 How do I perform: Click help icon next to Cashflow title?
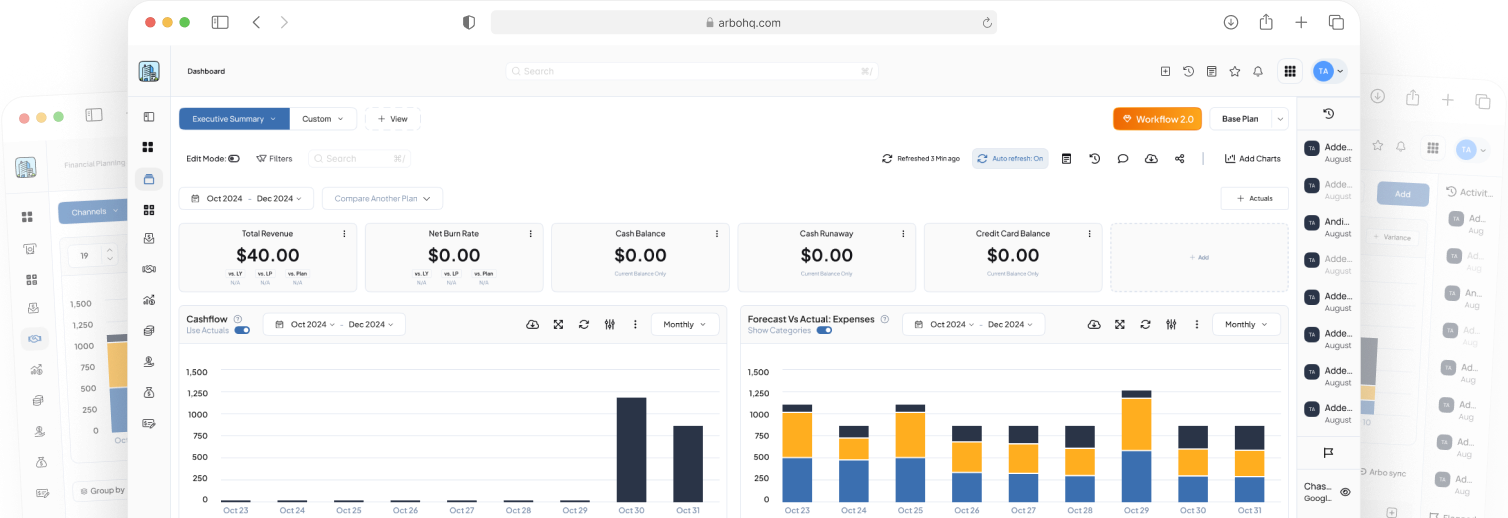point(238,319)
